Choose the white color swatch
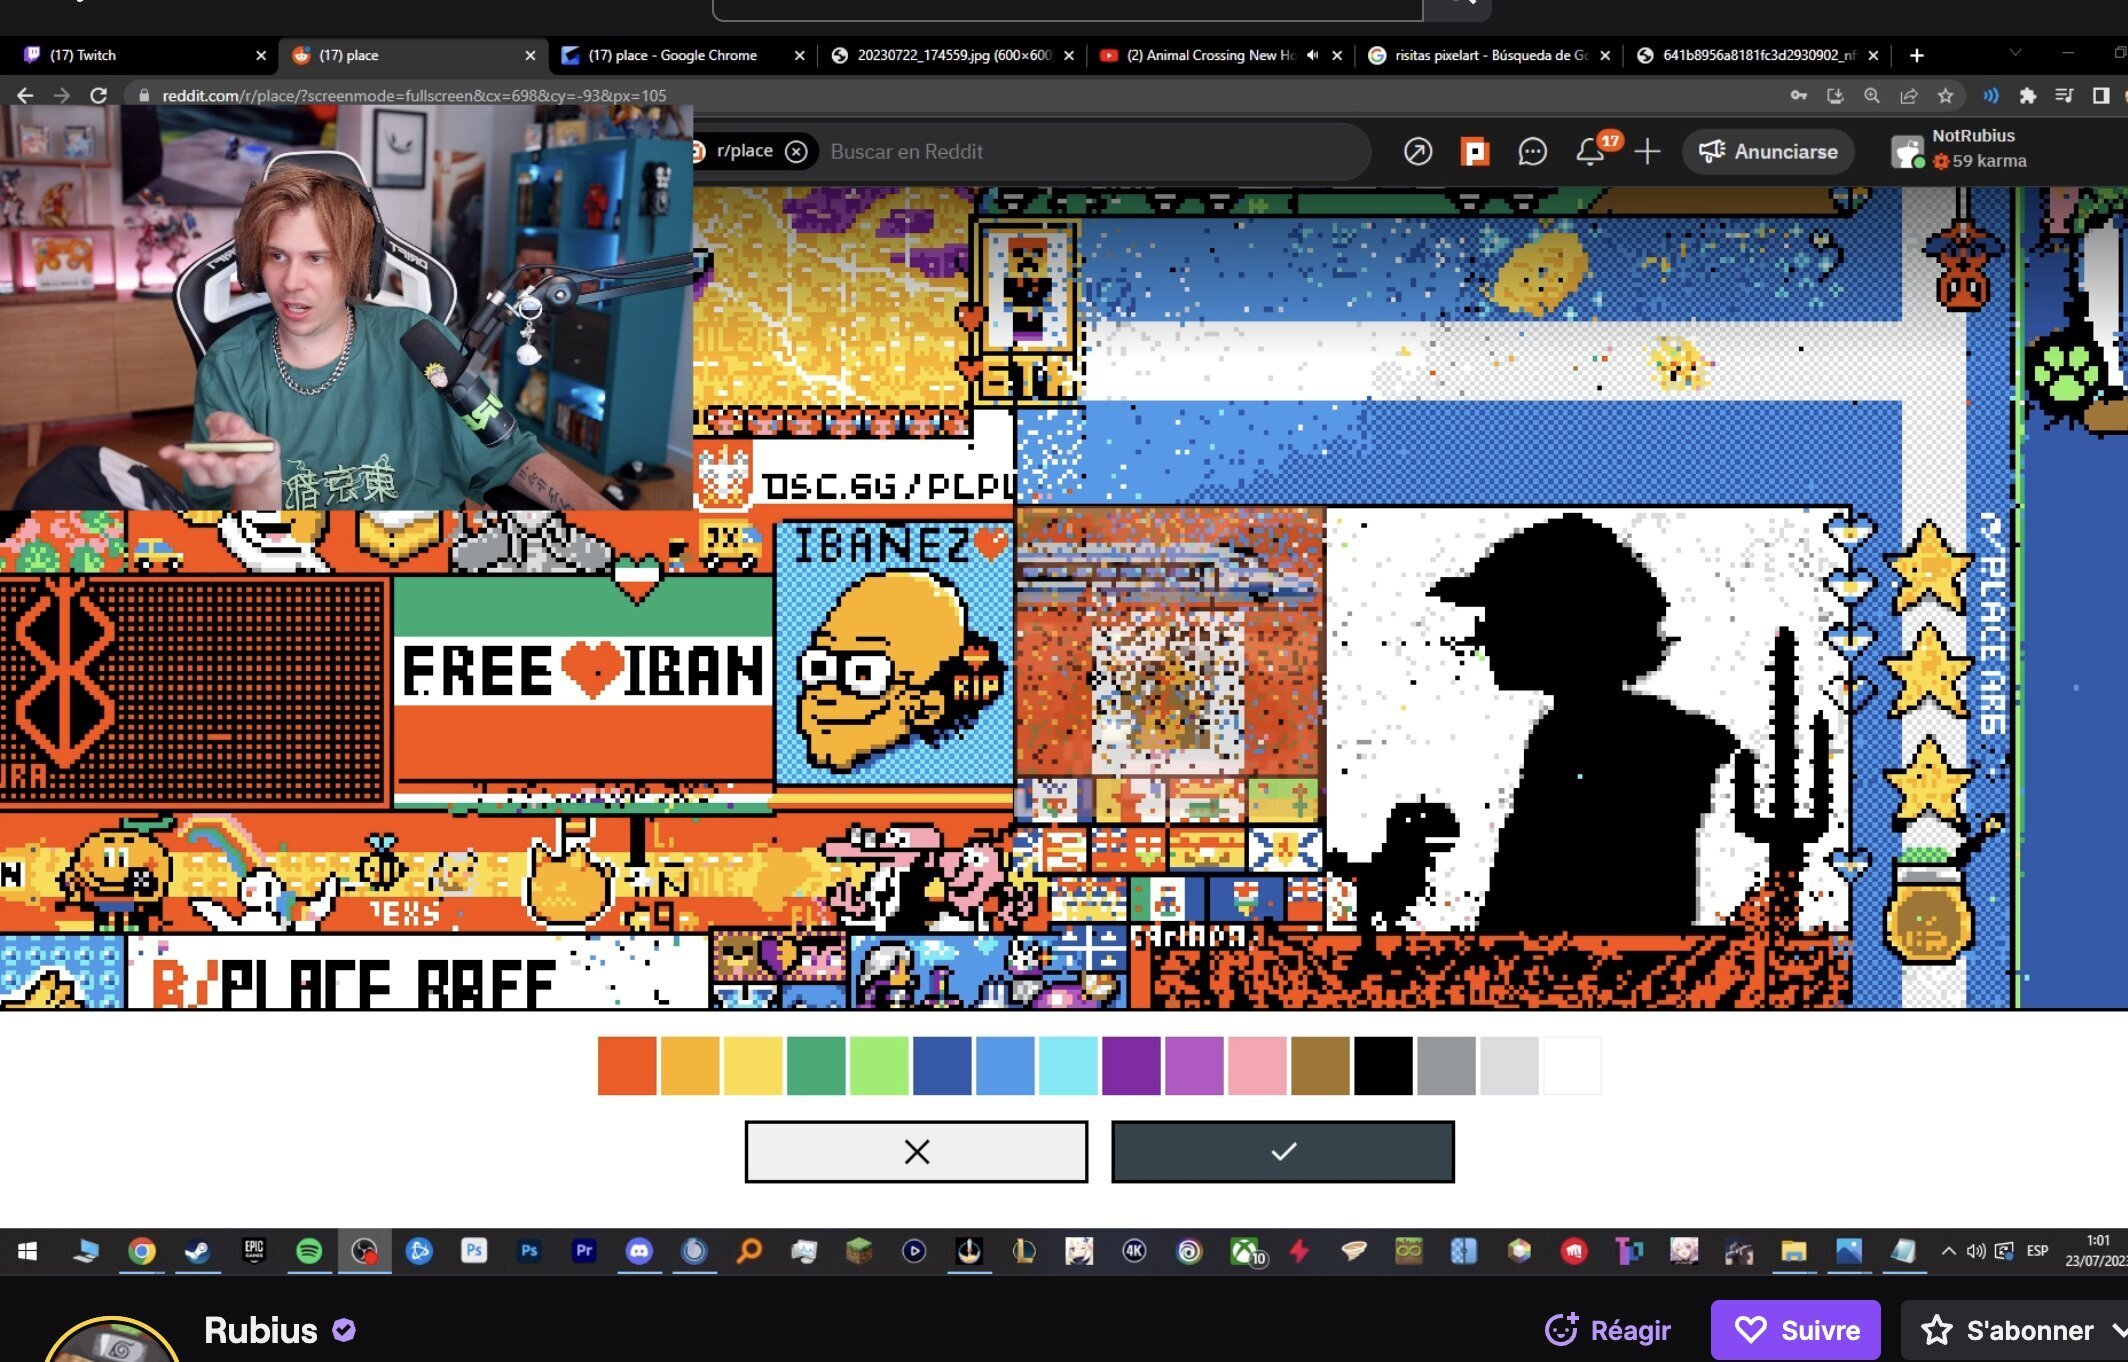 (1572, 1066)
